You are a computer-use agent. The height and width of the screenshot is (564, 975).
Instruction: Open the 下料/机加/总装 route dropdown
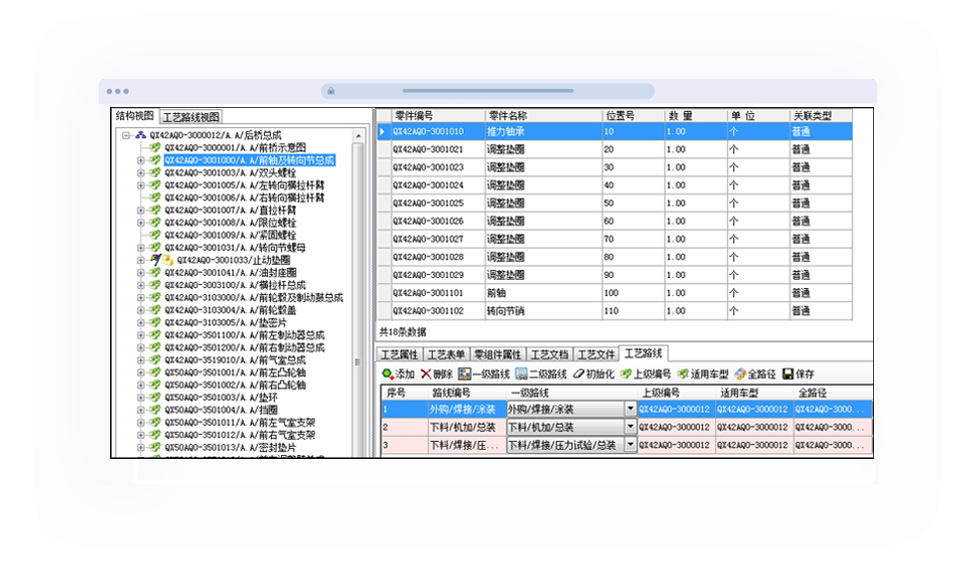click(x=630, y=427)
